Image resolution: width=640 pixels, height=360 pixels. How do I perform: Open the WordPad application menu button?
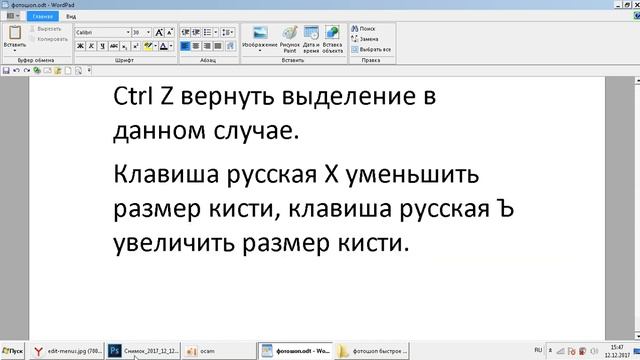click(13, 16)
